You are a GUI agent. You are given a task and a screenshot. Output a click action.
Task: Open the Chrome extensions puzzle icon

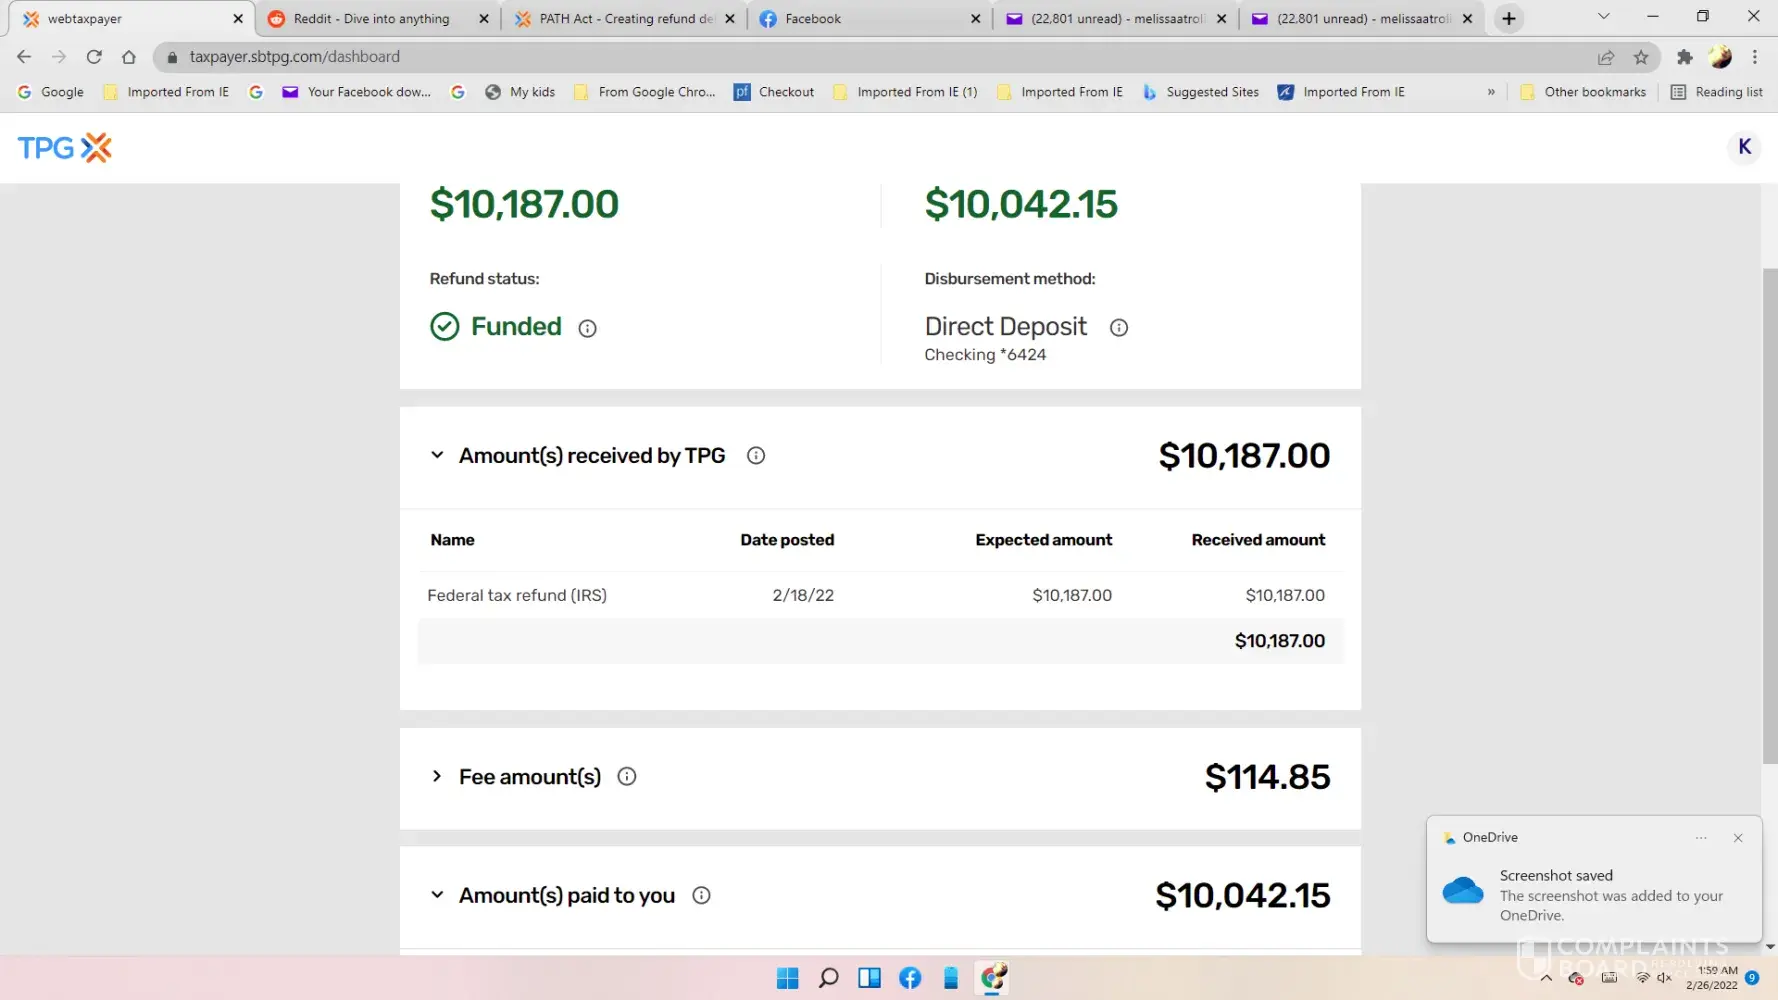[1684, 57]
